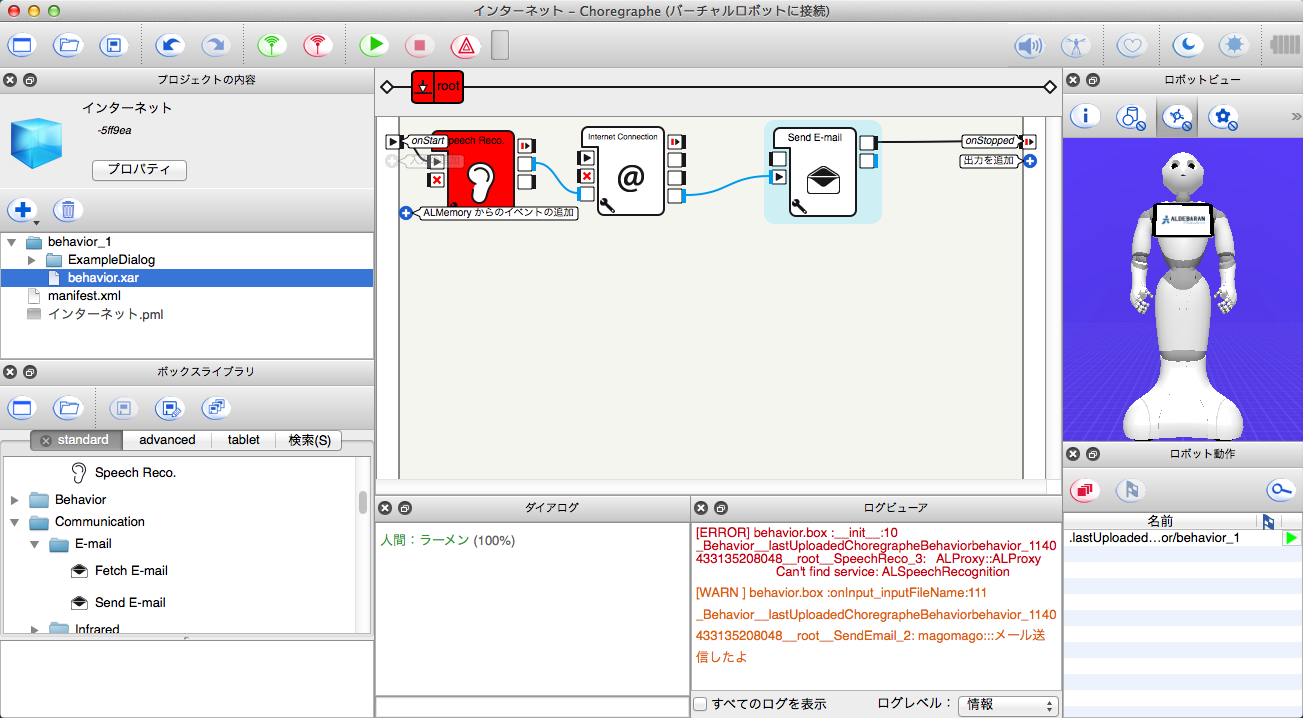
Task: Add ALMemory event with plus icon
Action: [406, 213]
